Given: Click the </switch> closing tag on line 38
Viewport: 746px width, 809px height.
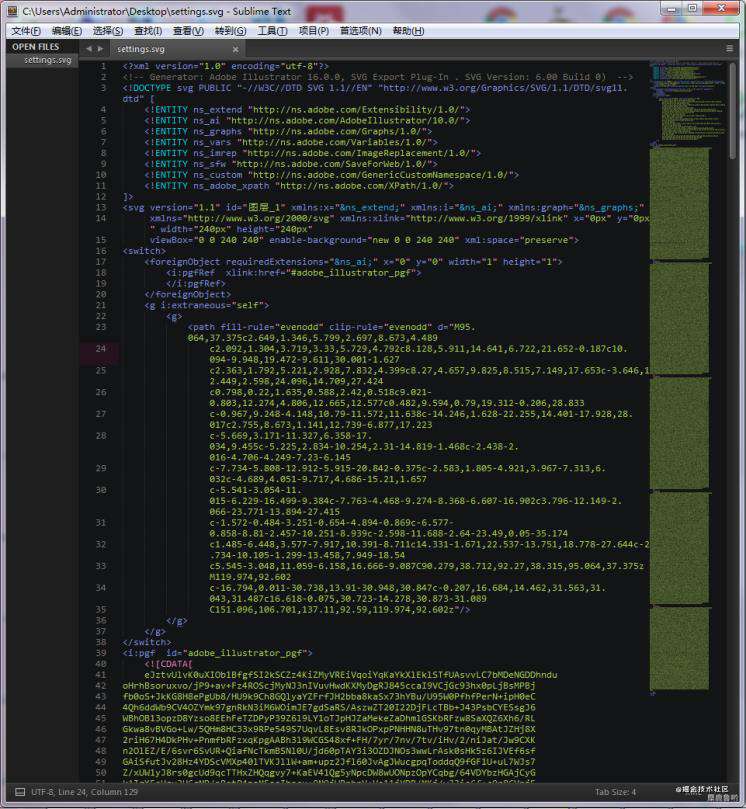Looking at the screenshot, I should click(x=147, y=642).
